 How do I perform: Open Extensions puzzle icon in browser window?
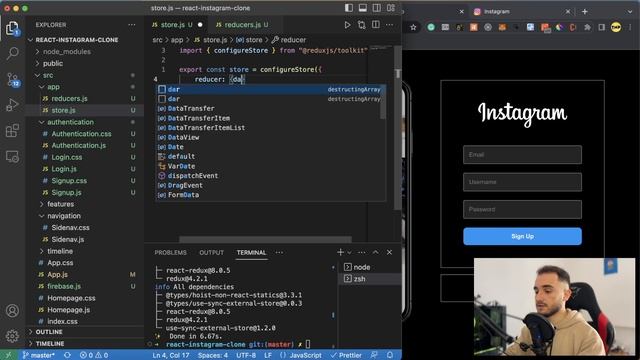[x=587, y=27]
